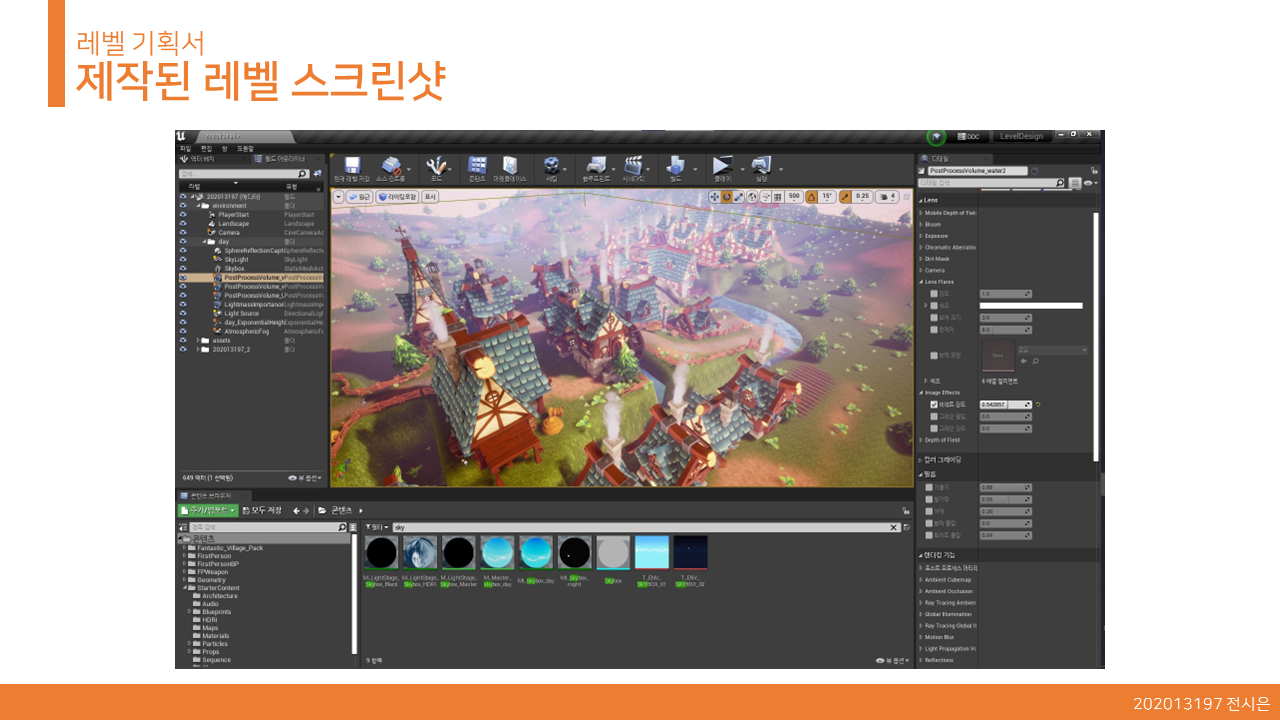Open Details property matrix grid icon

(1075, 183)
